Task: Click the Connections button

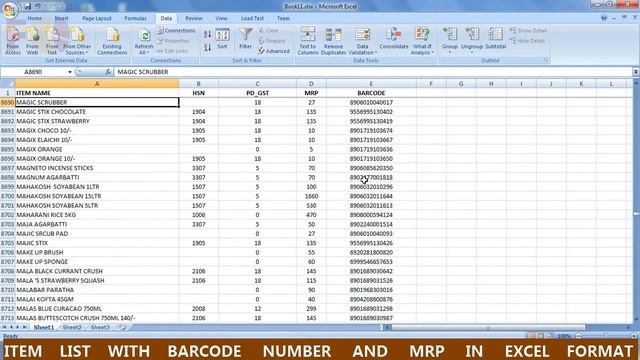Action: [x=176, y=31]
